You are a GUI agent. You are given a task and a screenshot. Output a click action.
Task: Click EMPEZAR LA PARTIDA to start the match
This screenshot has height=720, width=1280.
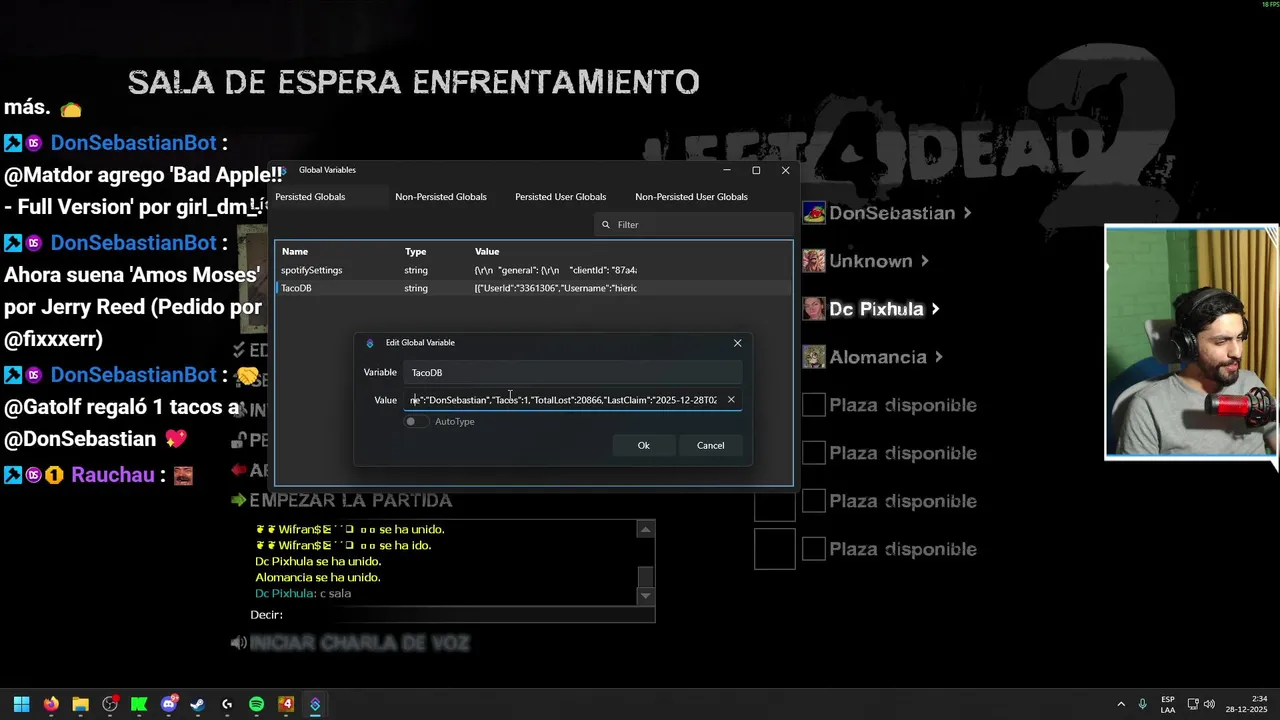tap(350, 500)
